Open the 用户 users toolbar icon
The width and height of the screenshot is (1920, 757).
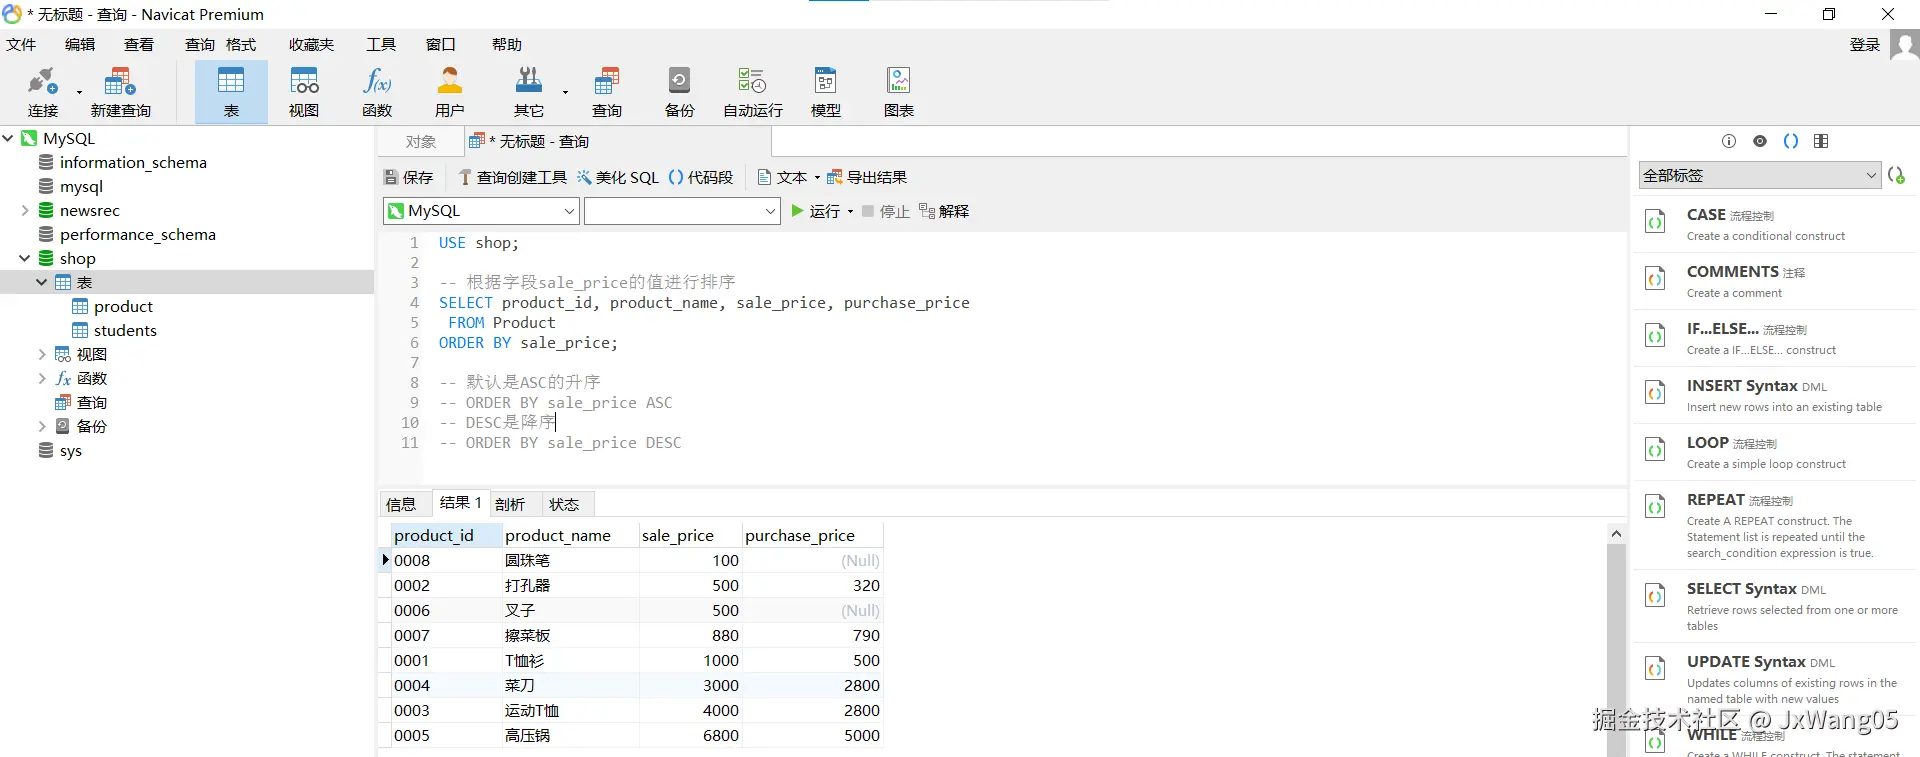[450, 92]
